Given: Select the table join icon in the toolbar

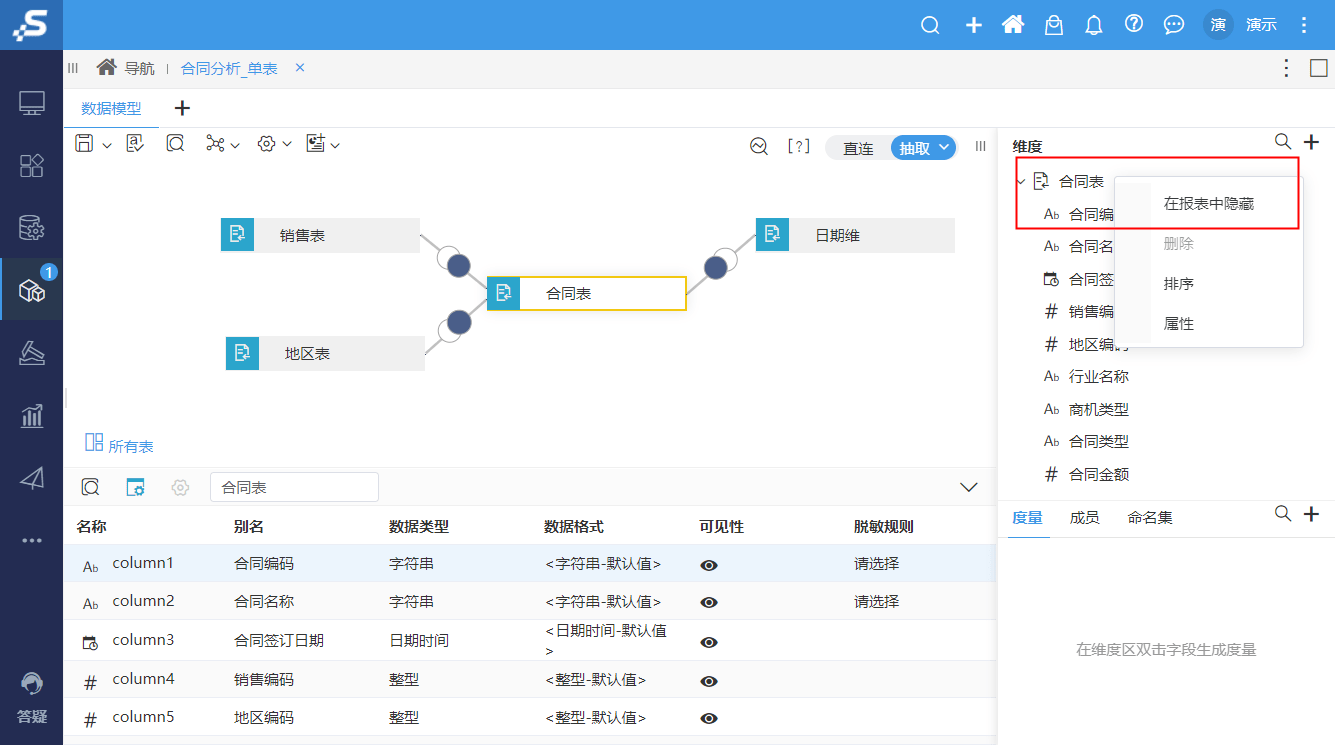Looking at the screenshot, I should [214, 143].
